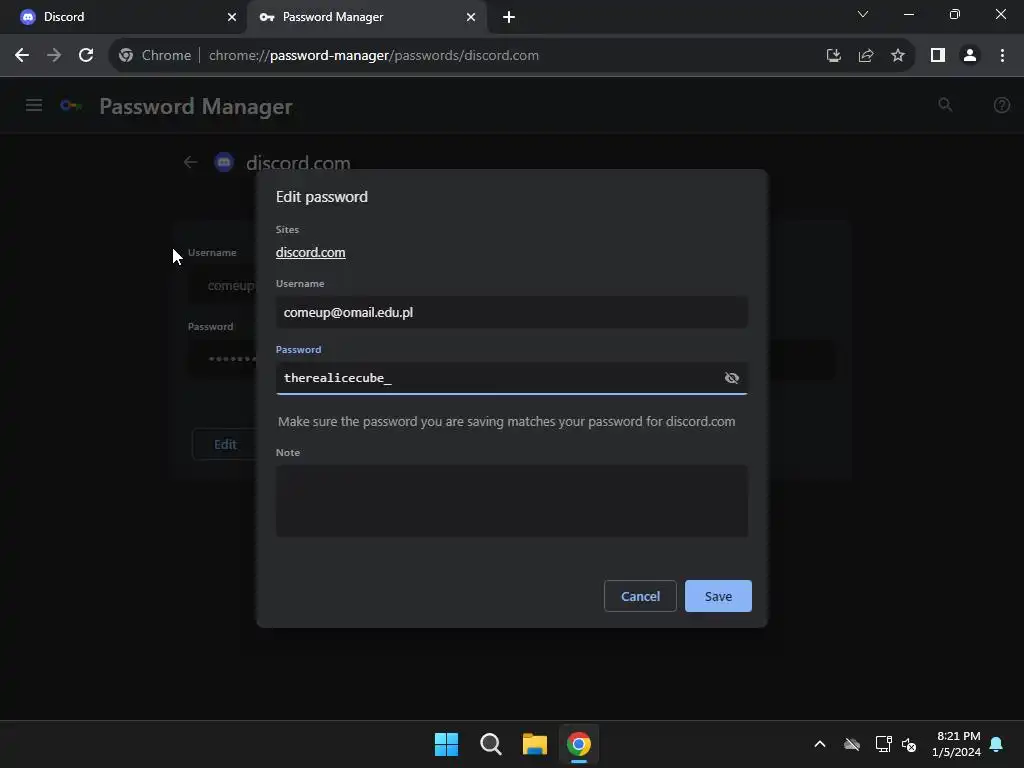Click the Username field with comeup@omail.edu.pl
1024x768 pixels.
[x=511, y=312]
